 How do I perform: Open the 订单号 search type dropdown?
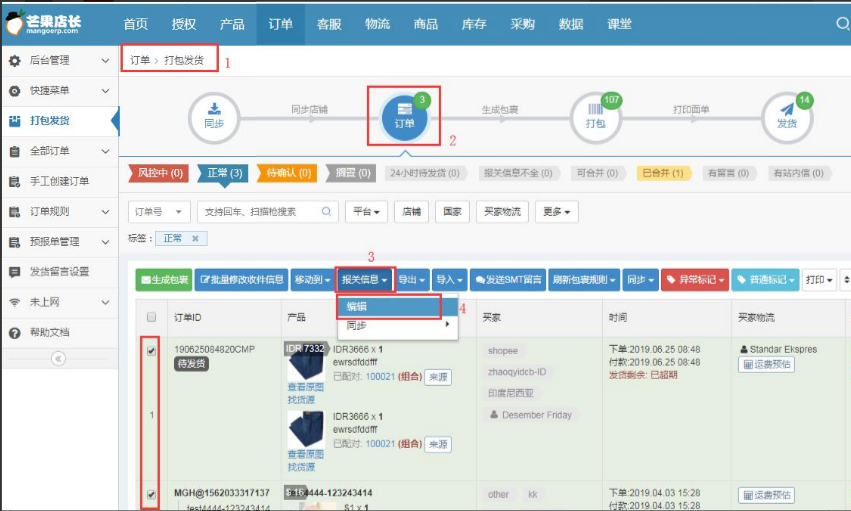click(x=160, y=212)
